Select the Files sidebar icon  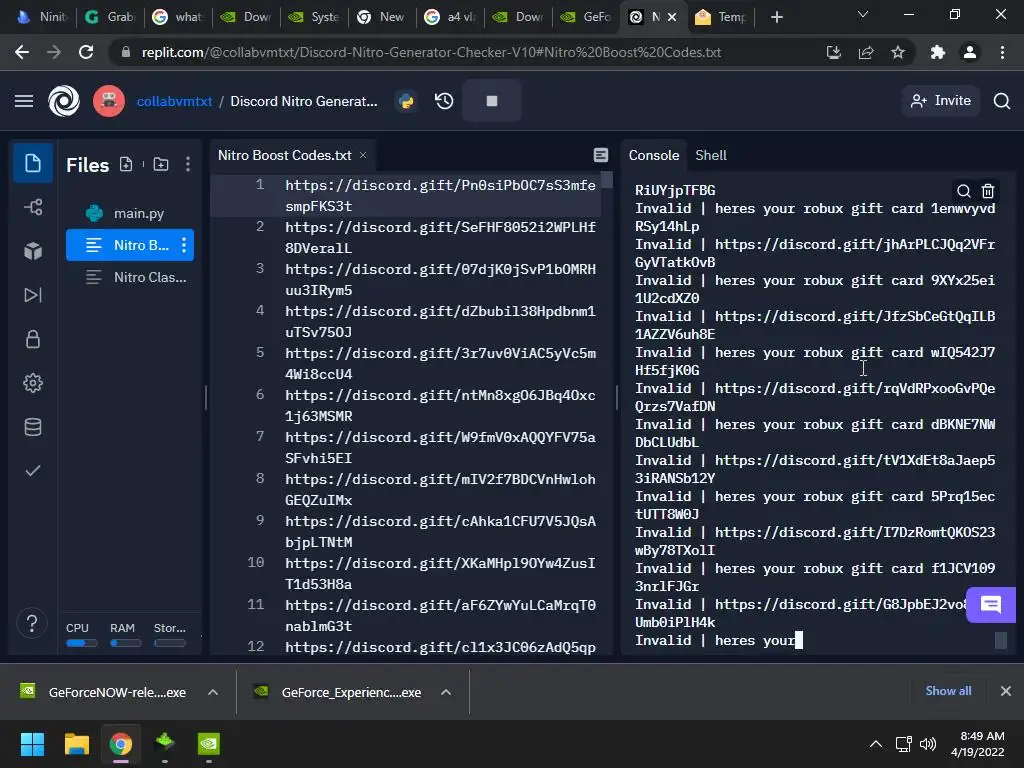(x=33, y=163)
